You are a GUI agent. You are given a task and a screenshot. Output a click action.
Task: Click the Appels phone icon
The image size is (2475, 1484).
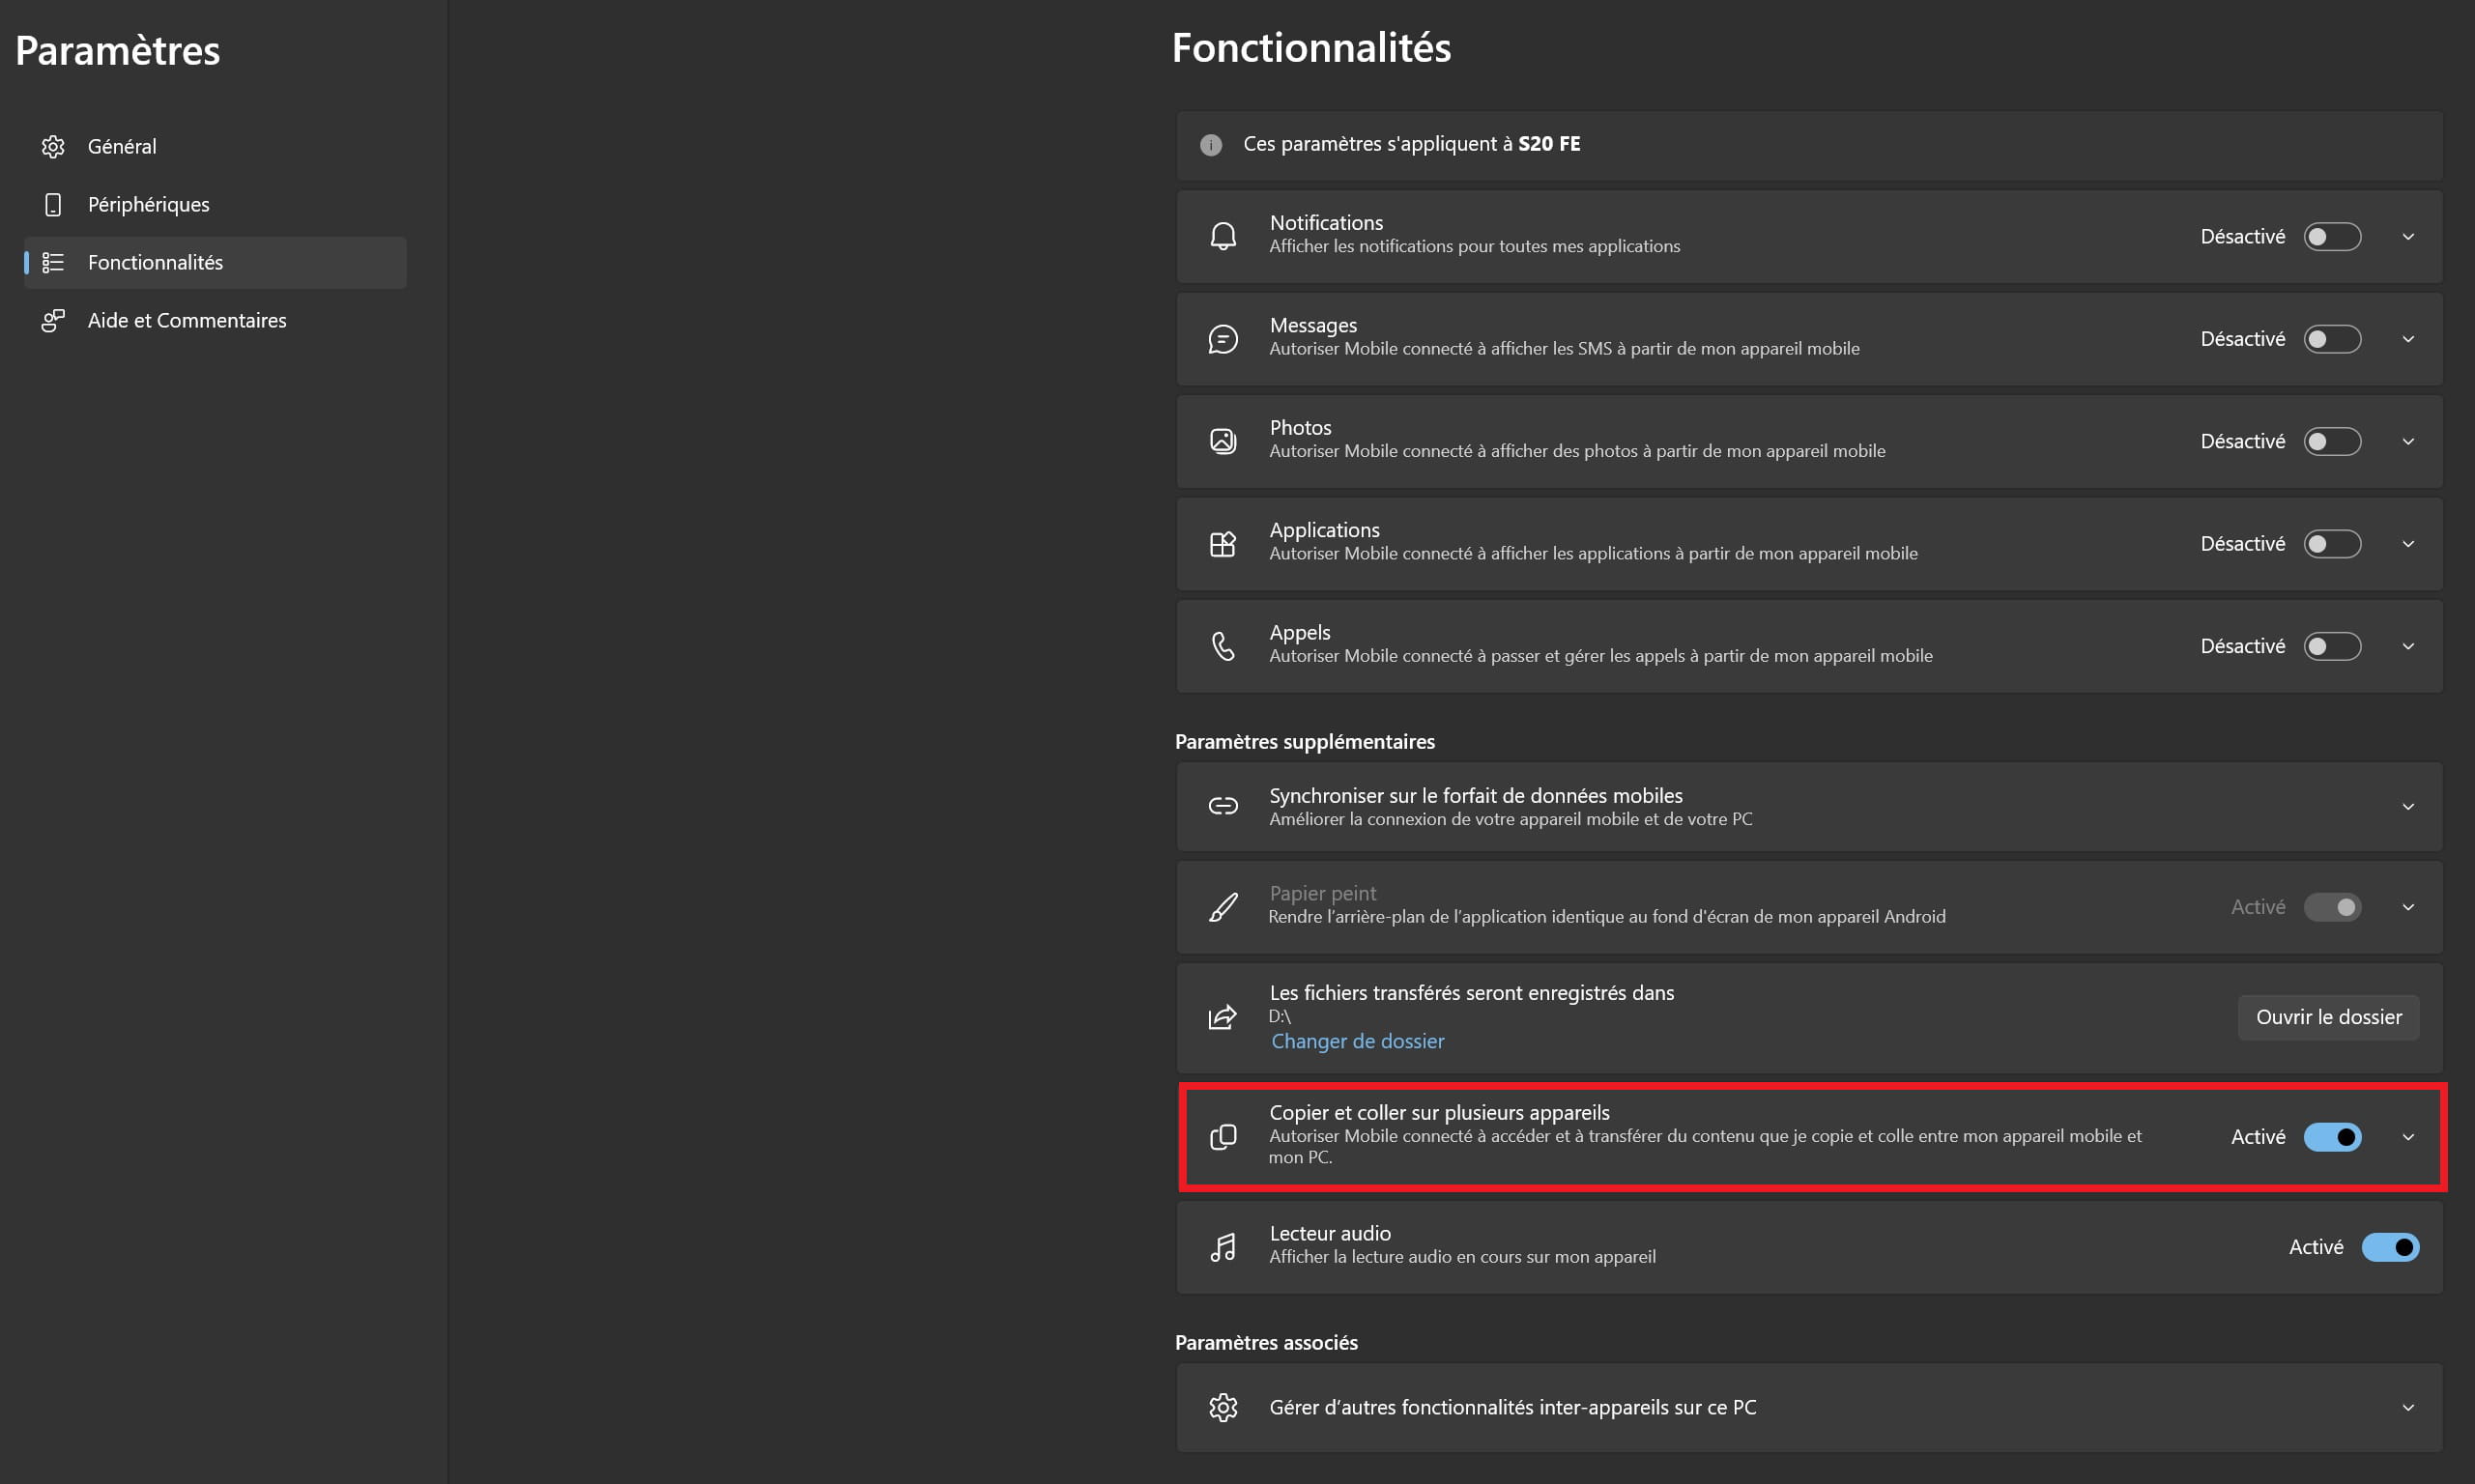pyautogui.click(x=1222, y=646)
